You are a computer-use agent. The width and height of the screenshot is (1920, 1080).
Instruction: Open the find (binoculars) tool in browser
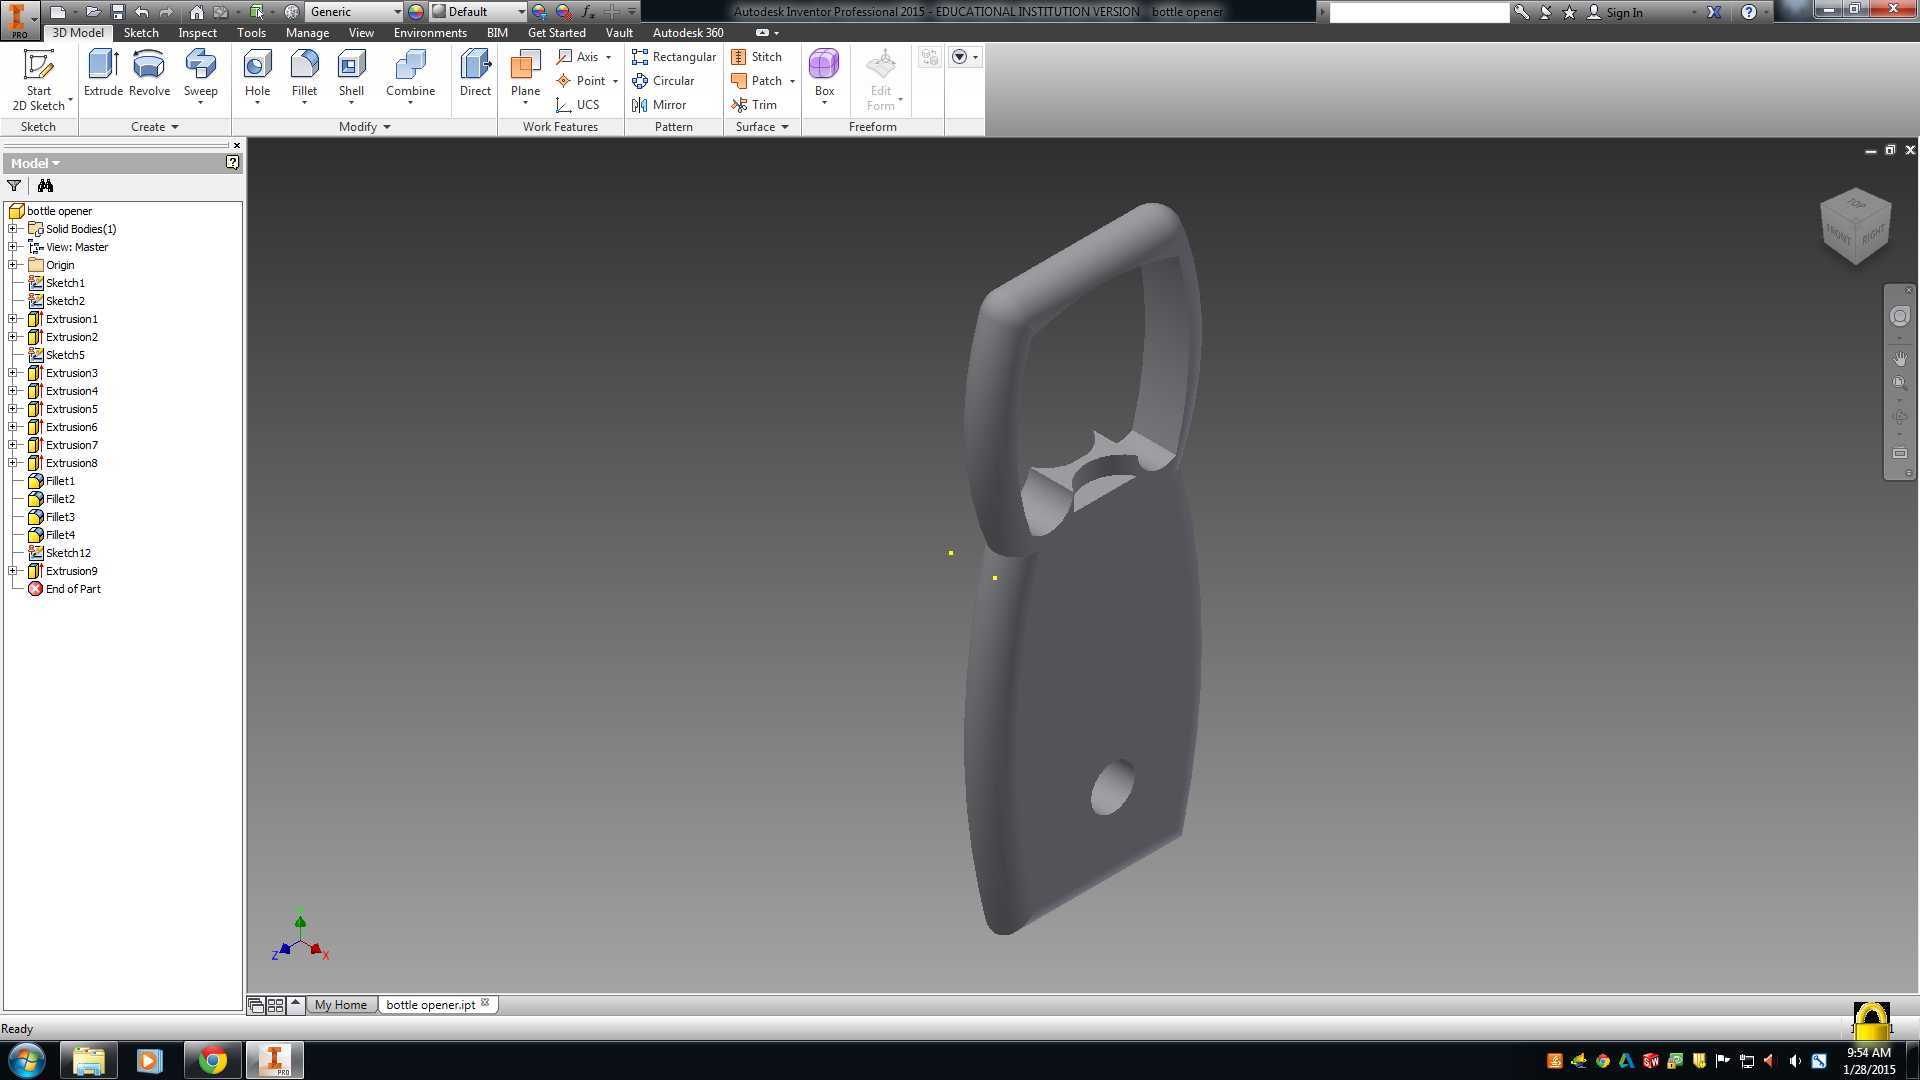[45, 186]
